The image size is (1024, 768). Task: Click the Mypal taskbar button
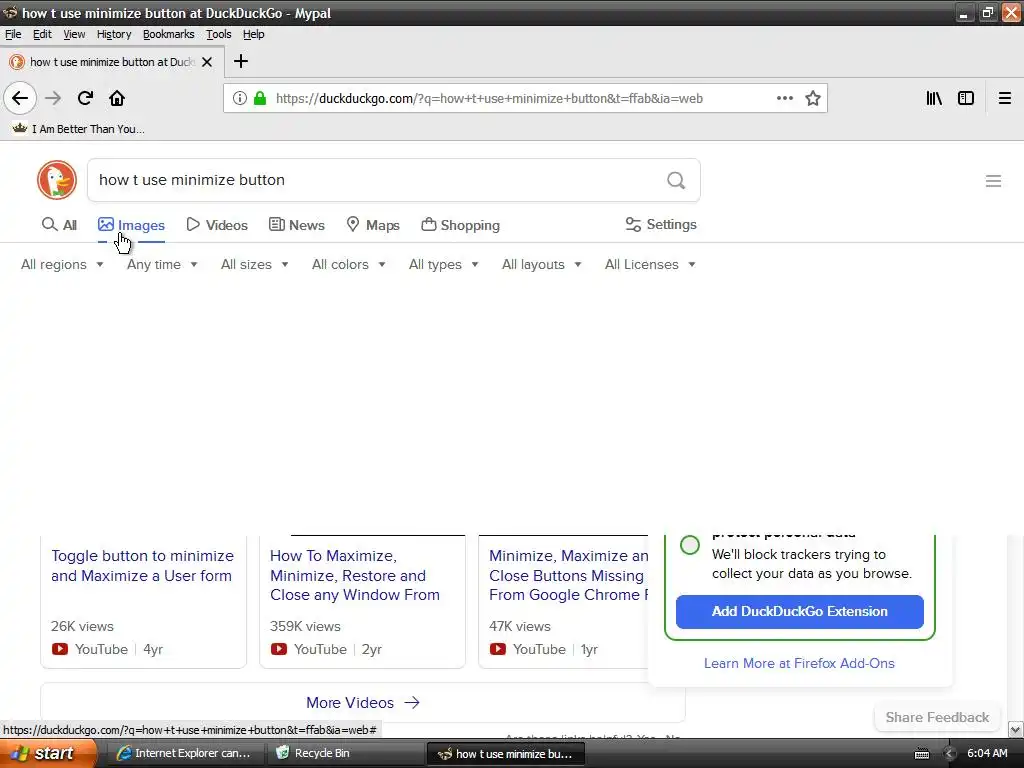click(x=505, y=754)
